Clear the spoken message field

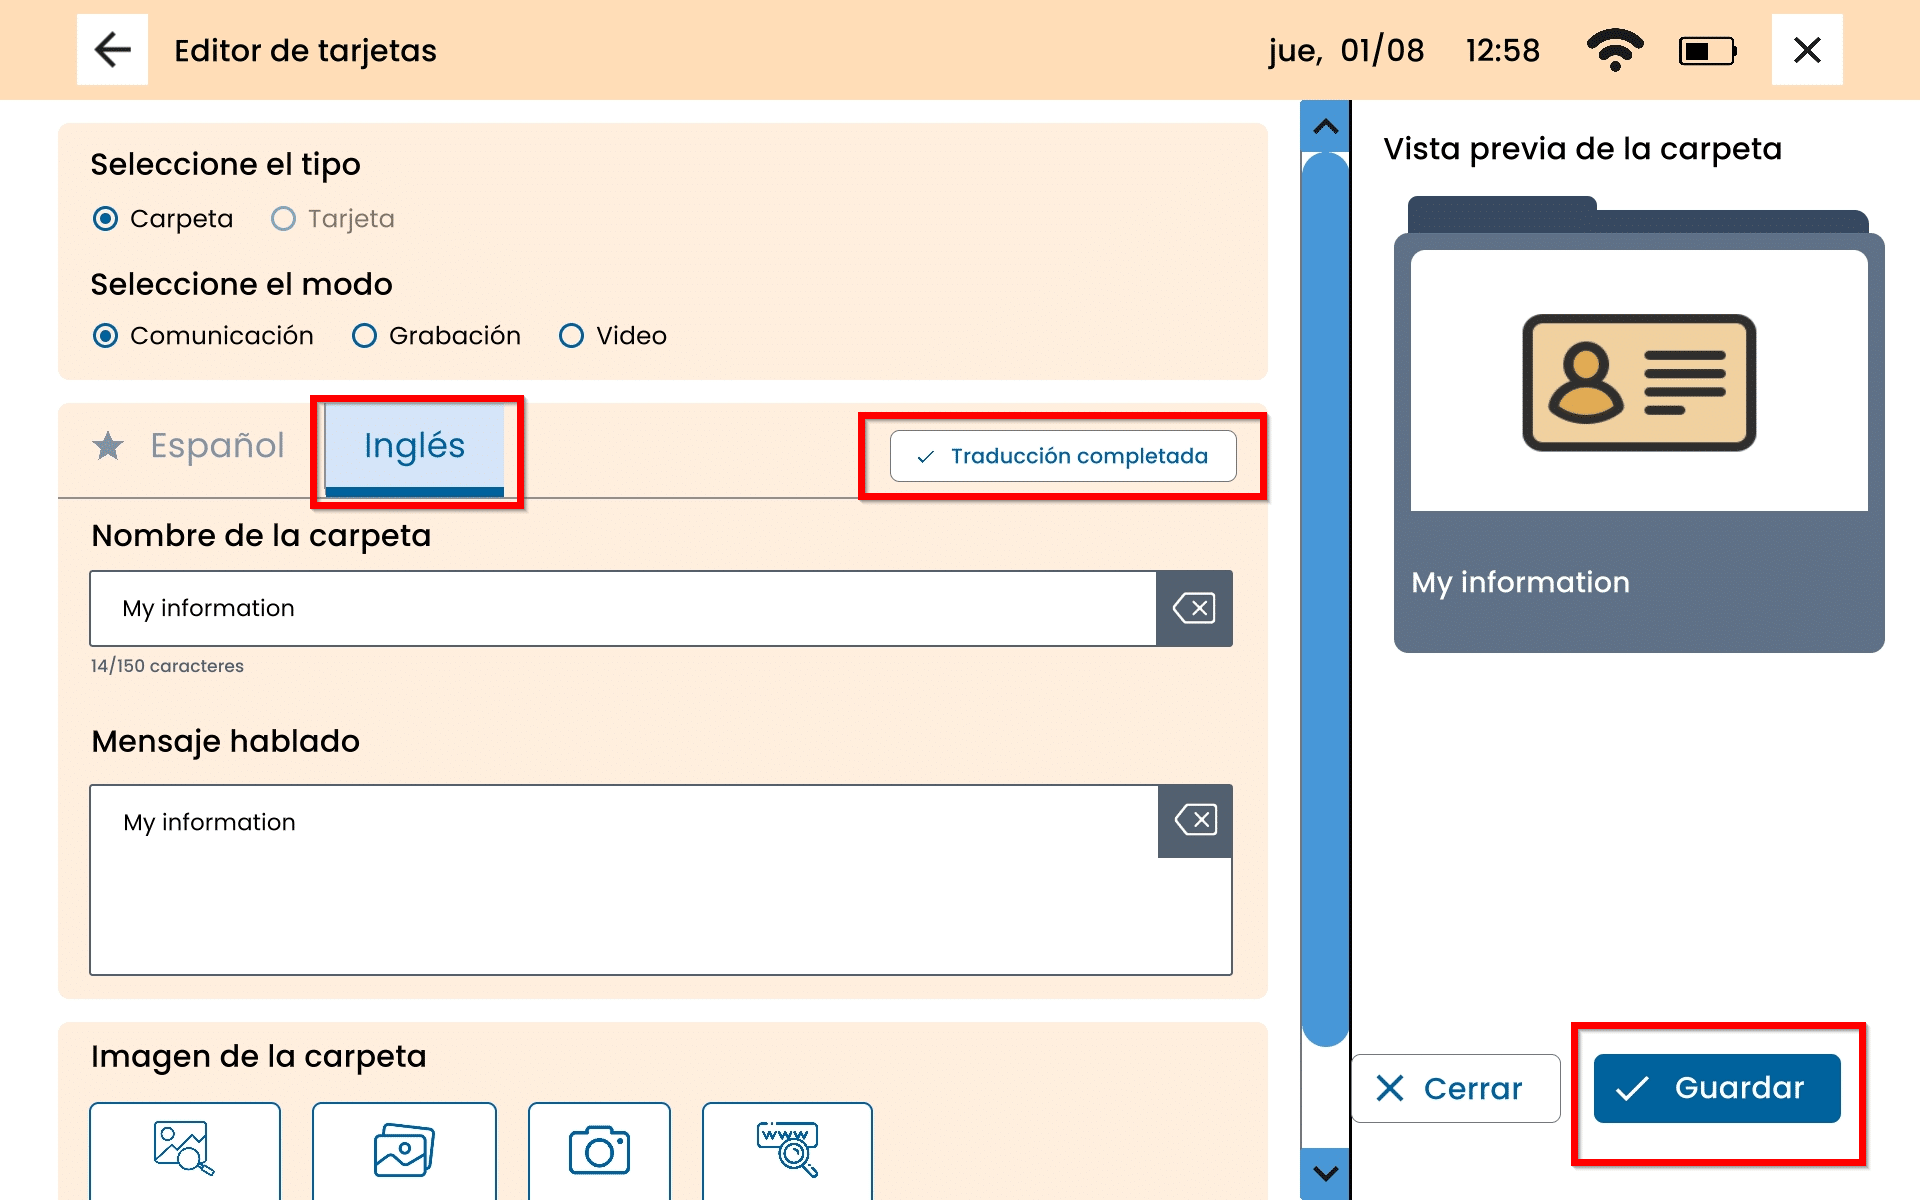click(x=1195, y=821)
